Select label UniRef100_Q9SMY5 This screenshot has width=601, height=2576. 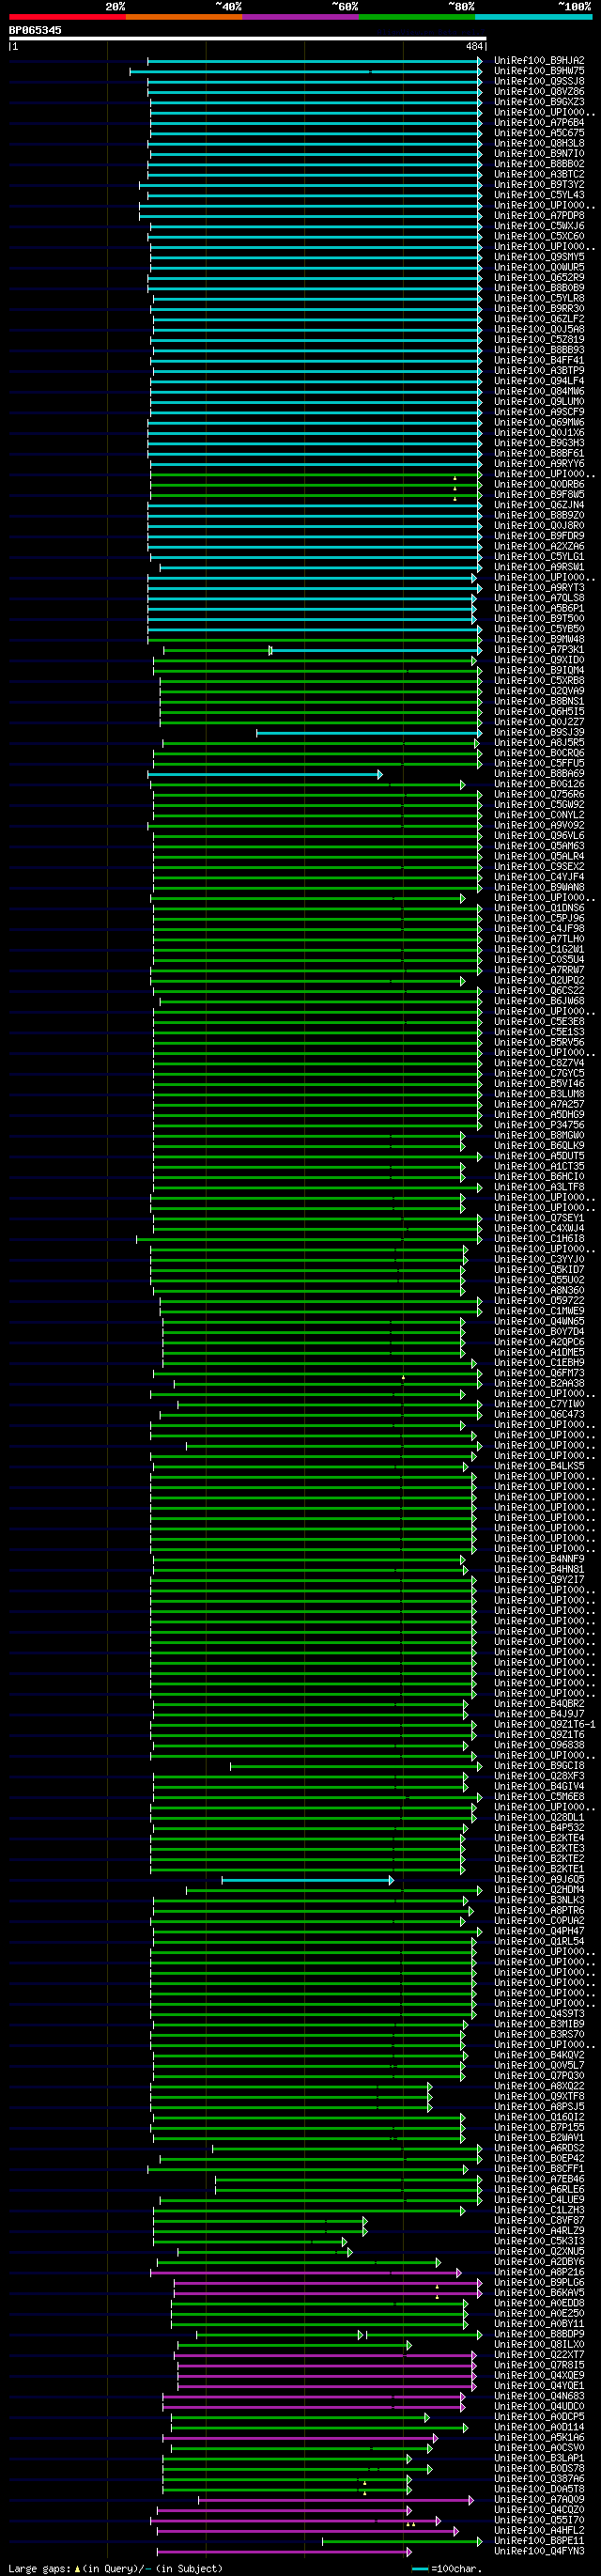pos(539,257)
